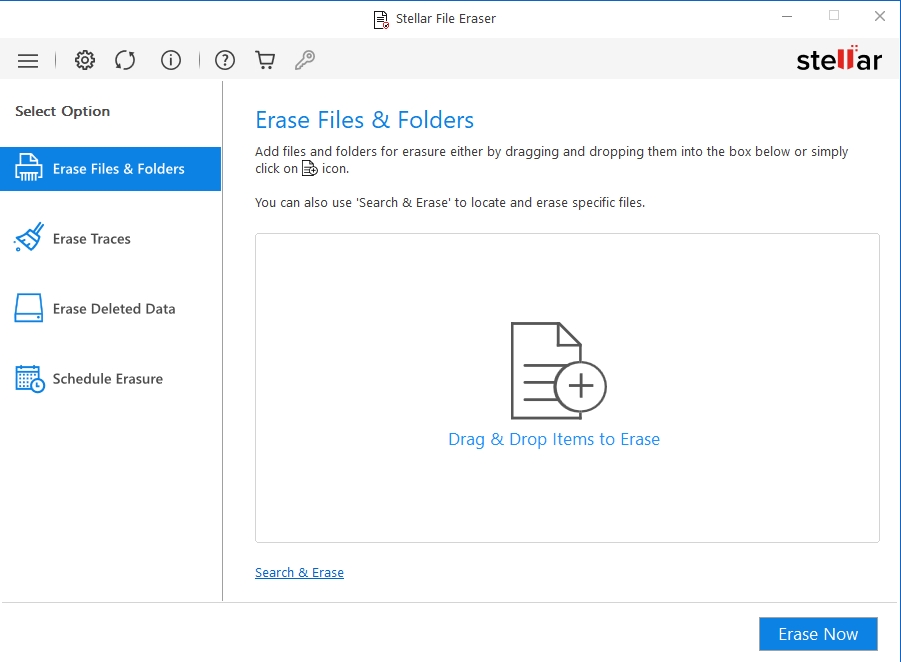The height and width of the screenshot is (662, 901).
Task: Click the app icon in the title bar
Action: coord(381,19)
